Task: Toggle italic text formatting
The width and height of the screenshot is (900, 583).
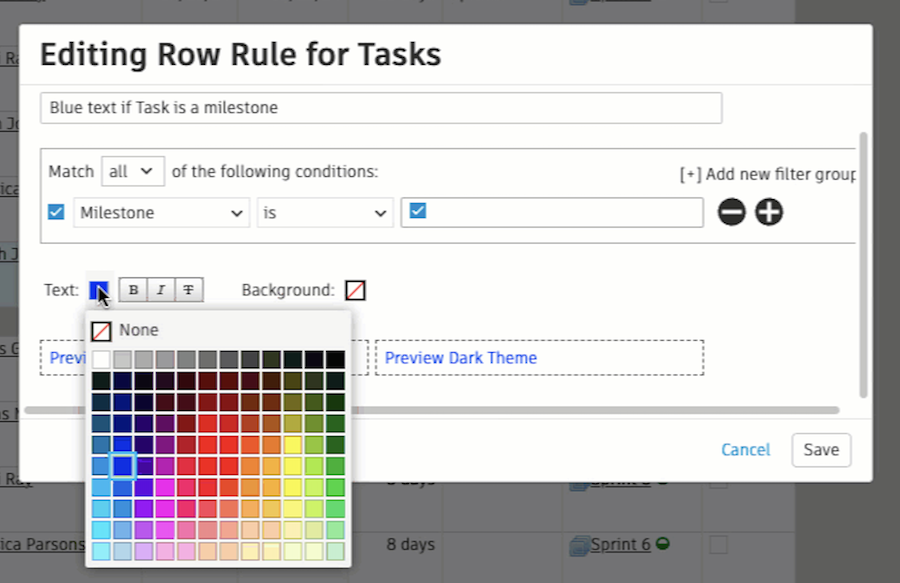Action: pos(160,290)
